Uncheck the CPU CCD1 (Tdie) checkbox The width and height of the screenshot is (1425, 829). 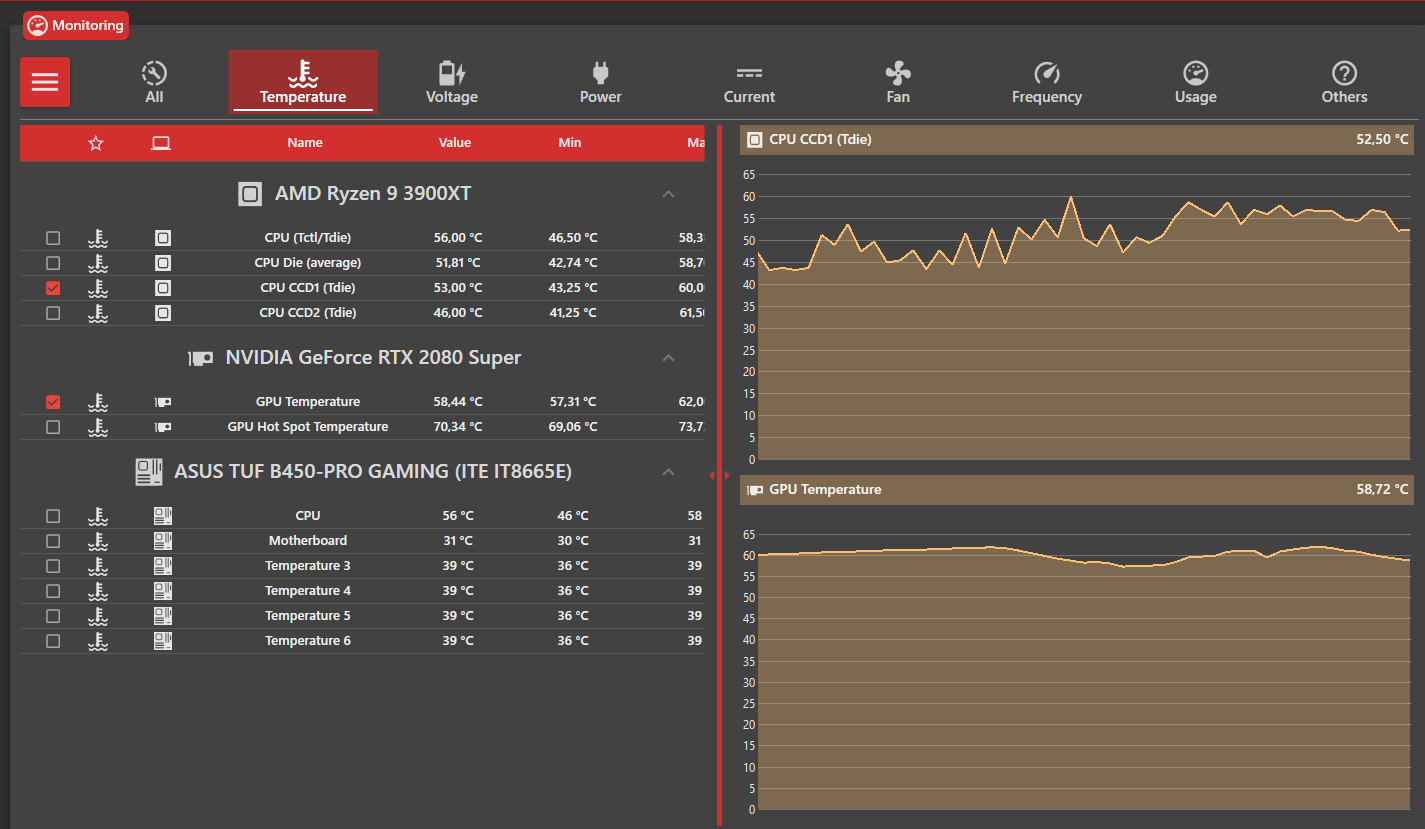point(53,288)
